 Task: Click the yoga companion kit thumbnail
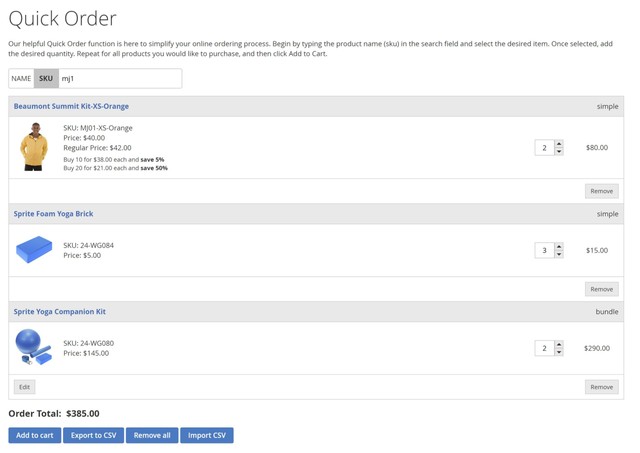coord(34,347)
